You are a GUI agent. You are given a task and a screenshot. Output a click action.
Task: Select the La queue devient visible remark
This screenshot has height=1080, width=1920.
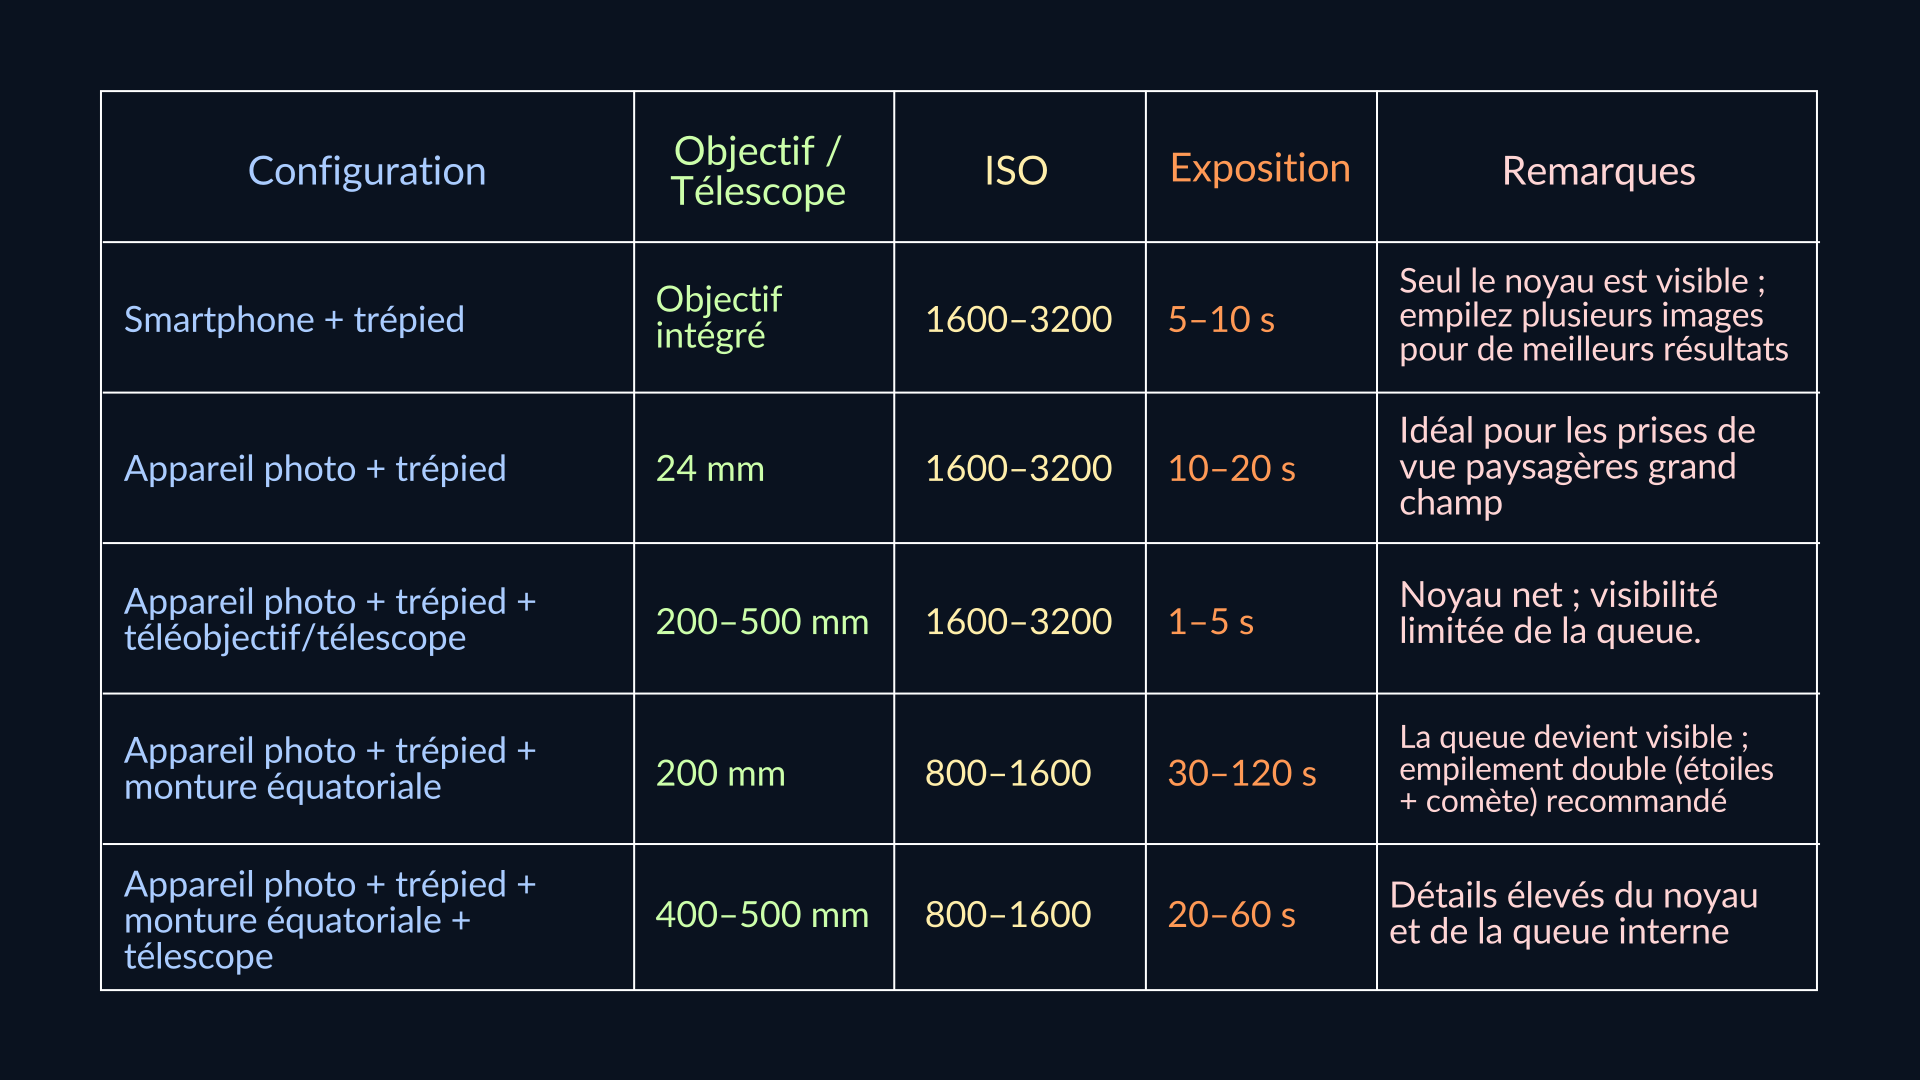(1586, 769)
